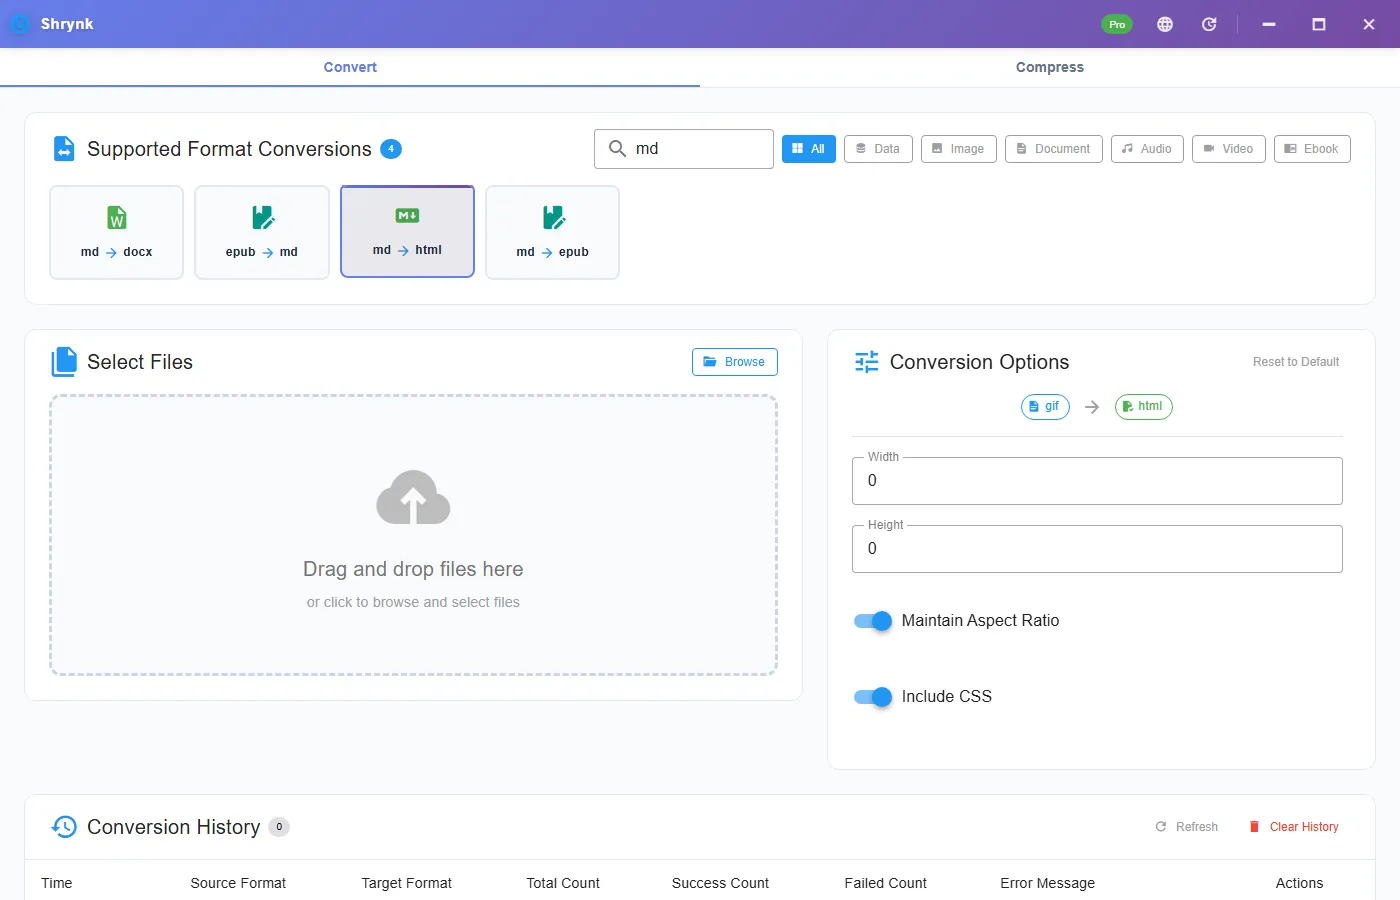This screenshot has width=1400, height=900.
Task: Click the drag and drop files area
Action: tap(413, 535)
